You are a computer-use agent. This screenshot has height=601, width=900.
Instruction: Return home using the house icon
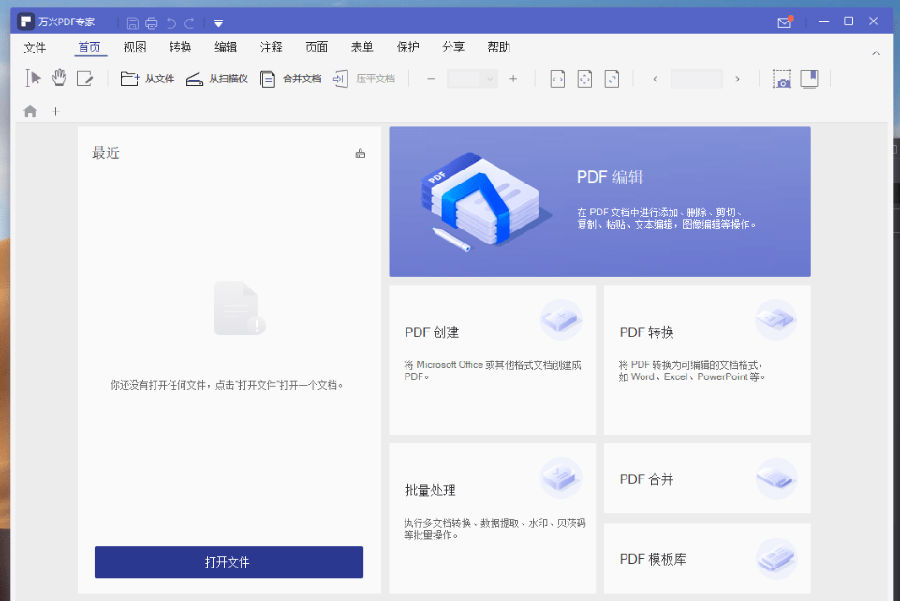tap(30, 111)
